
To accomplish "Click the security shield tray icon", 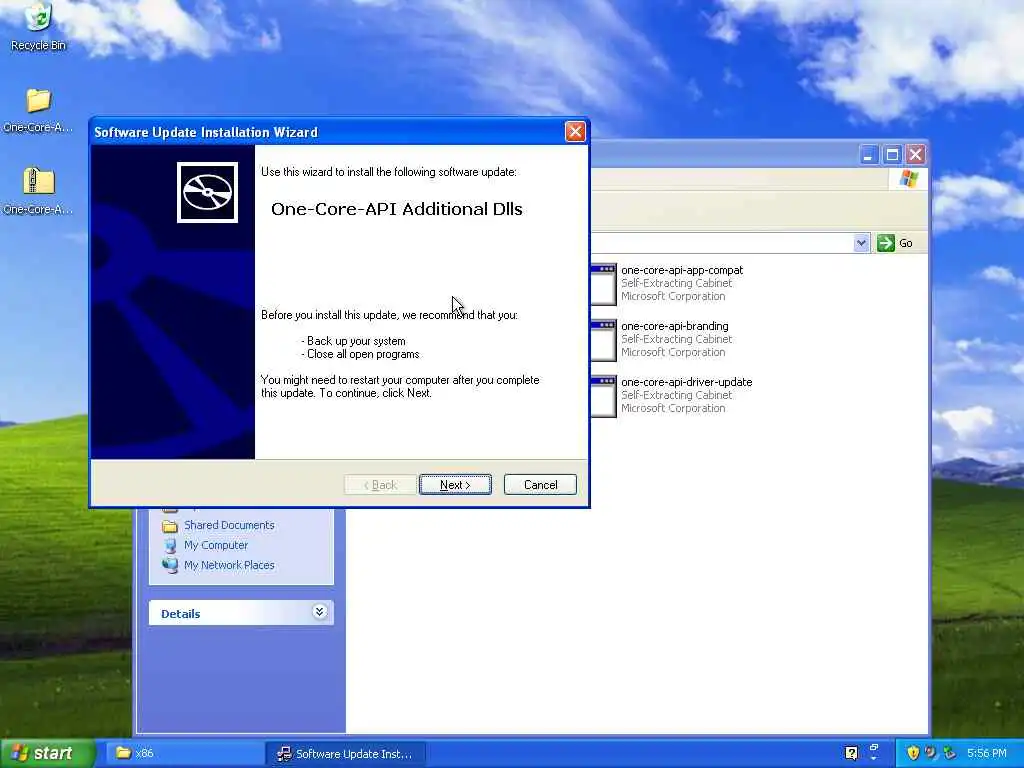I will pyautogui.click(x=913, y=753).
